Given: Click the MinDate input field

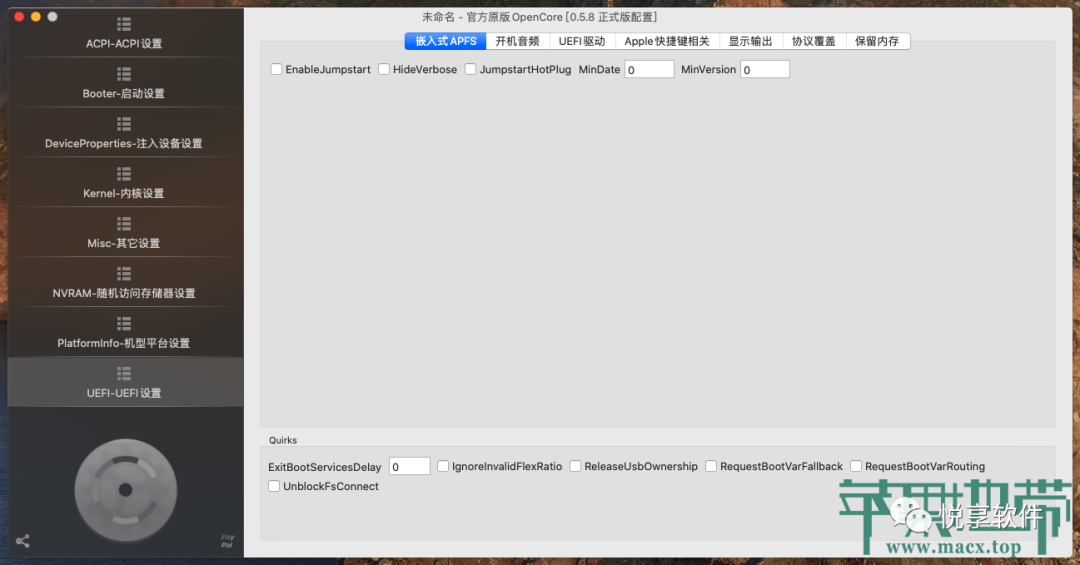Looking at the screenshot, I should click(650, 70).
